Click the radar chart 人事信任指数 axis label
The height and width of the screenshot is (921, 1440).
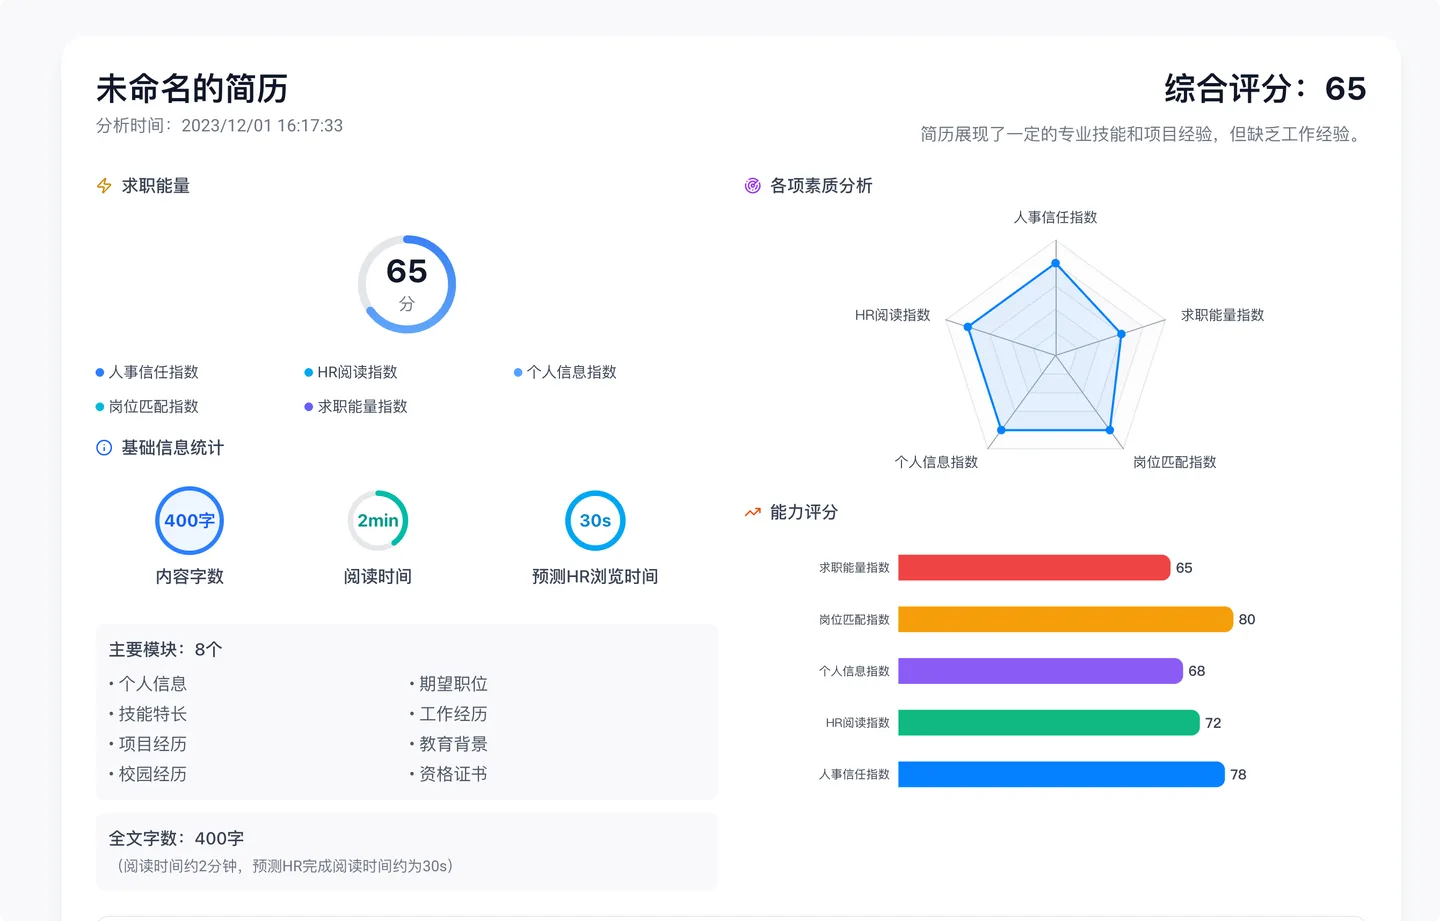pyautogui.click(x=1055, y=217)
